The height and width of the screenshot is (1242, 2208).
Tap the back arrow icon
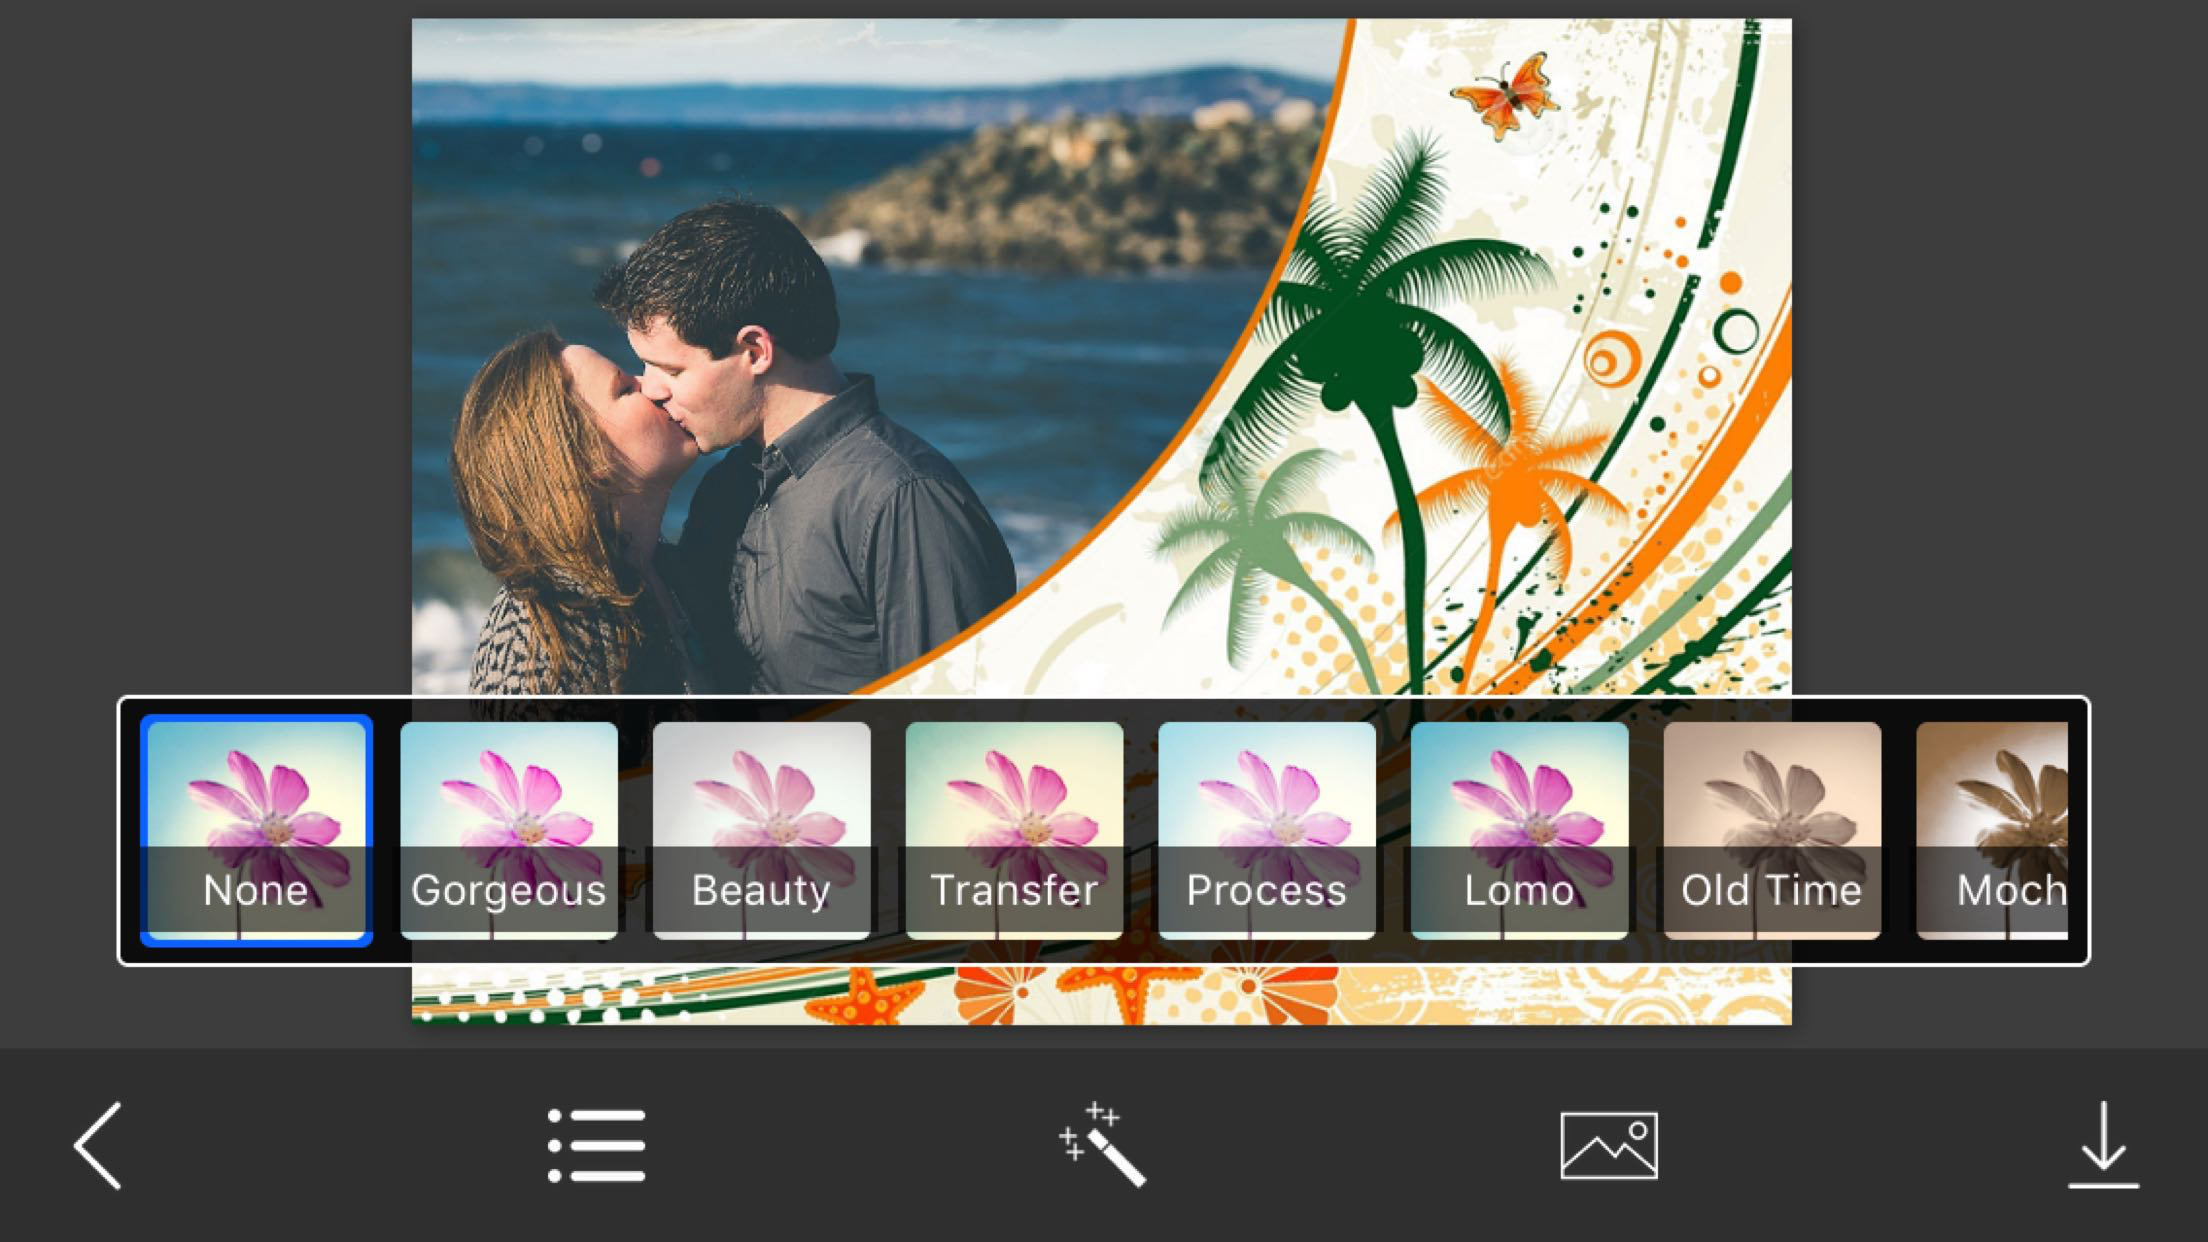98,1146
